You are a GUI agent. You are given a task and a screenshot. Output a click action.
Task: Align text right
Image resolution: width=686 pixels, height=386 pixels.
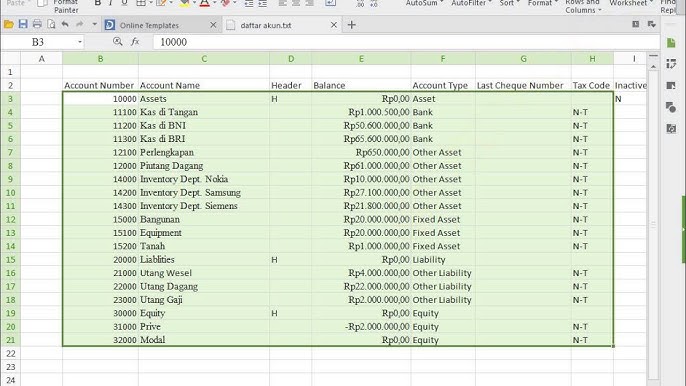click(x=310, y=3)
